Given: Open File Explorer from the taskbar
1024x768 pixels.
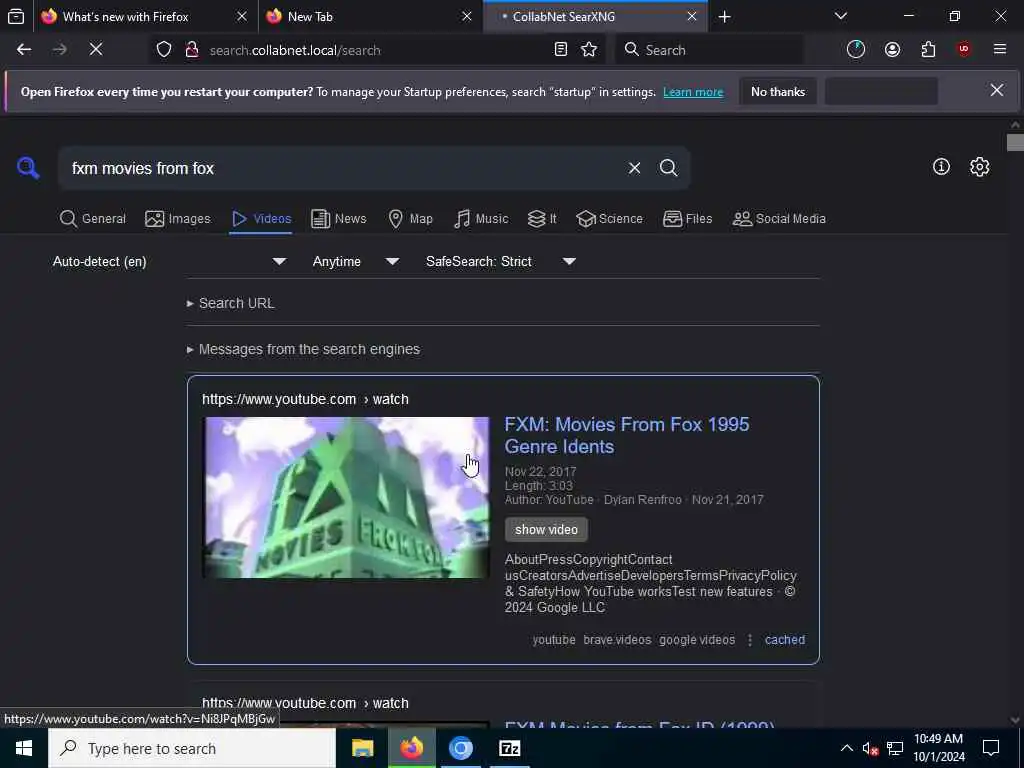Looking at the screenshot, I should click(362, 748).
